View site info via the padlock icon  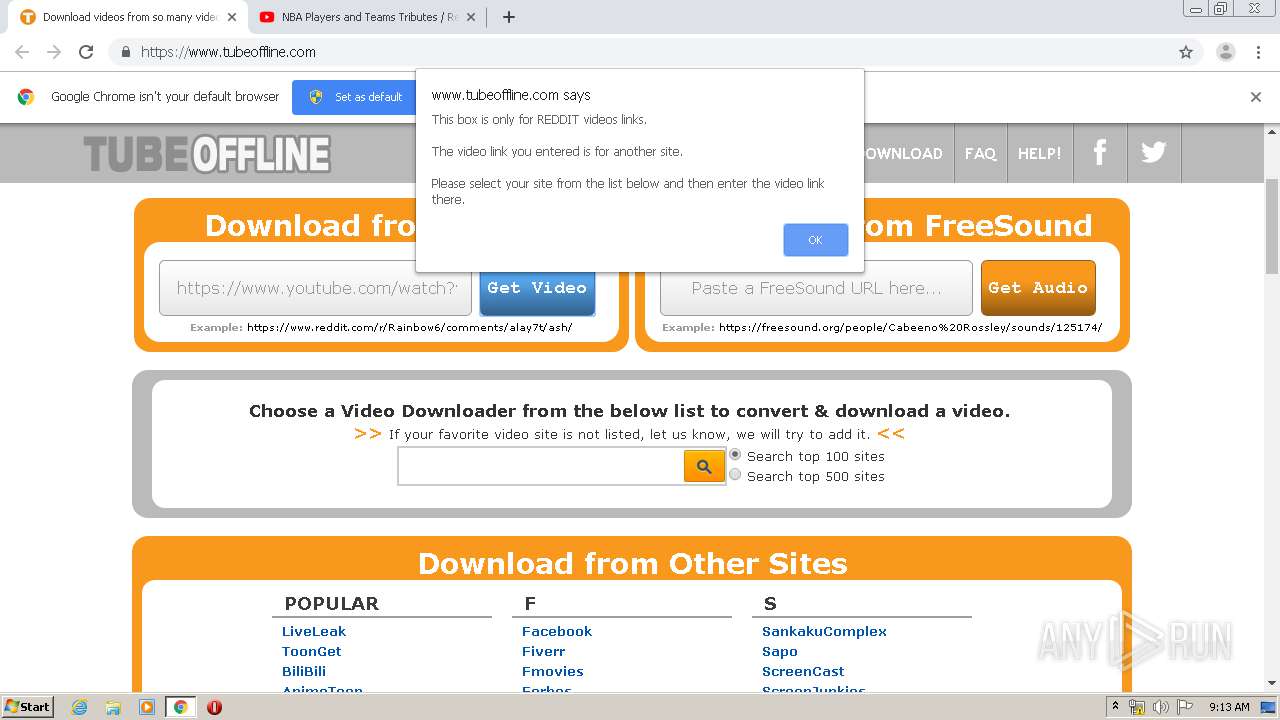click(x=125, y=52)
